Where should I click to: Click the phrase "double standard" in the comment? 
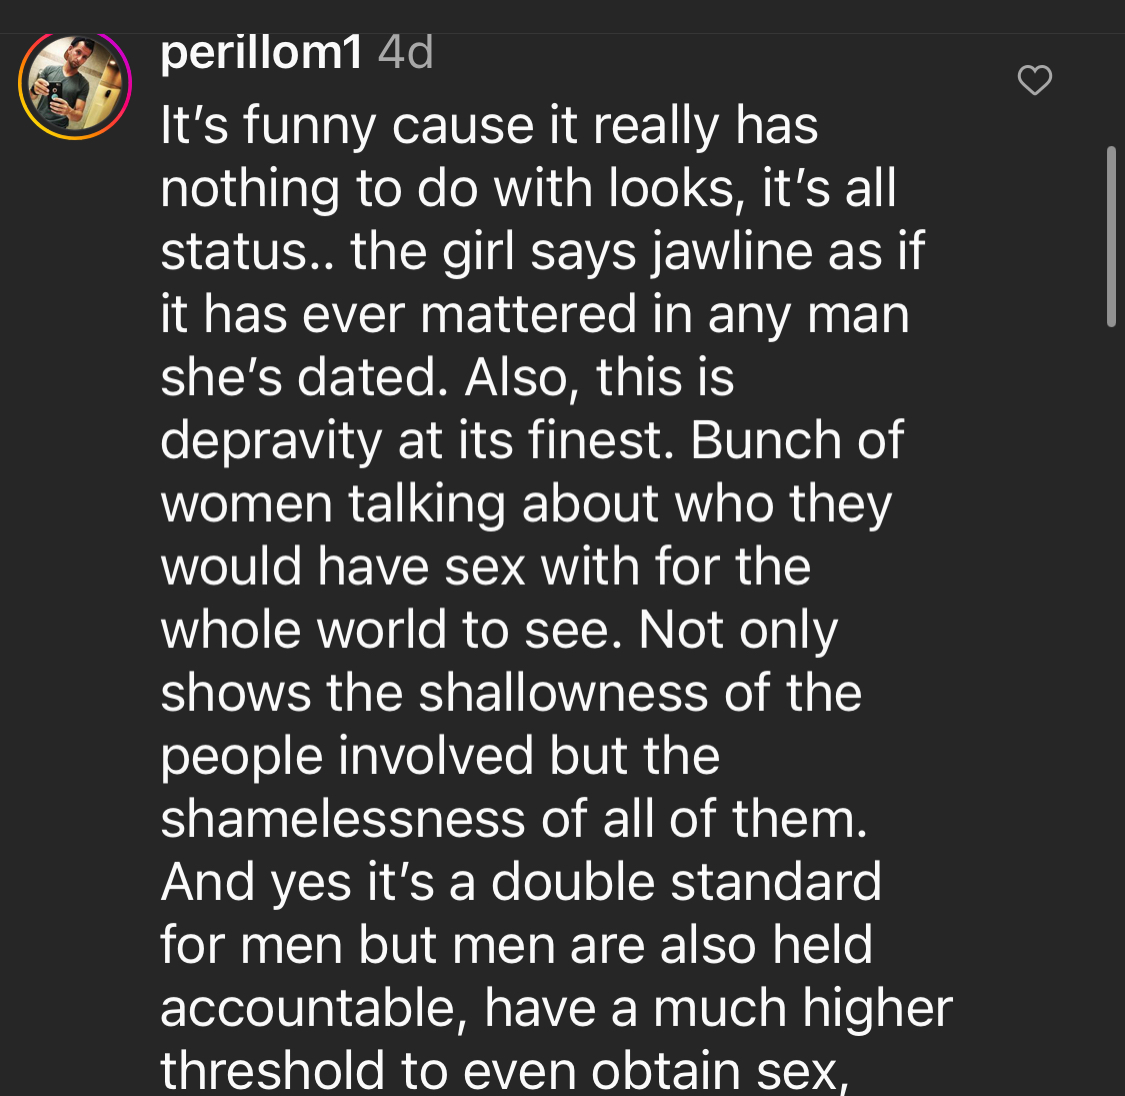click(686, 882)
